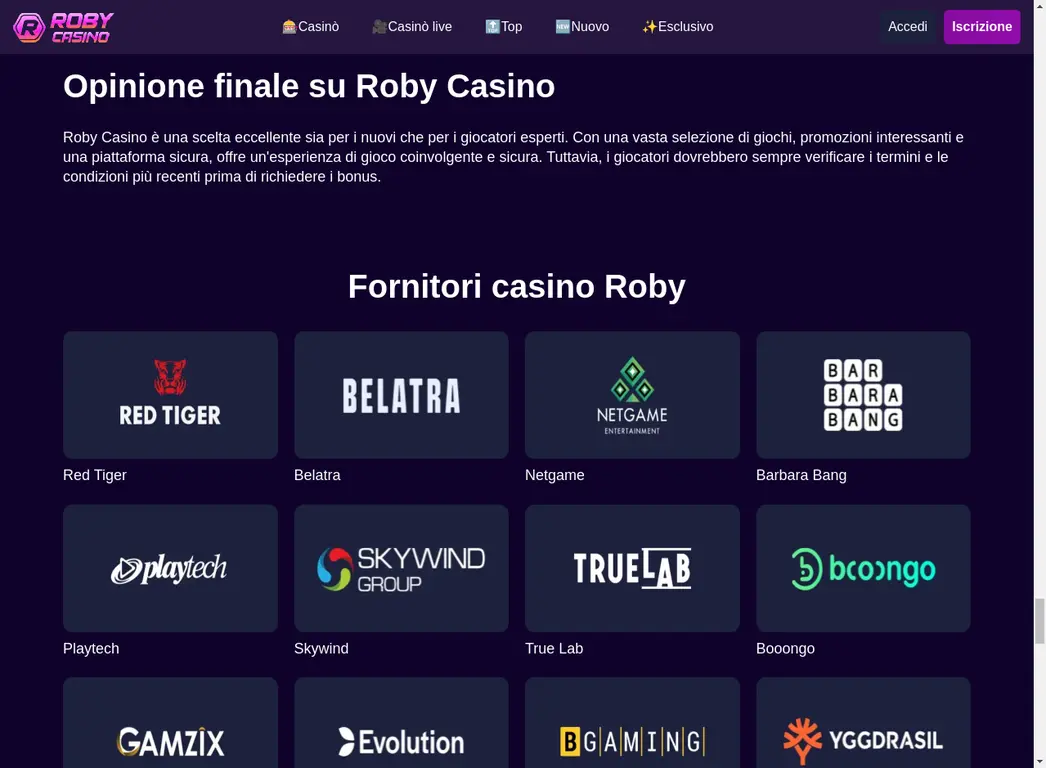
Task: Select the True Lab provider logo
Action: tap(632, 568)
